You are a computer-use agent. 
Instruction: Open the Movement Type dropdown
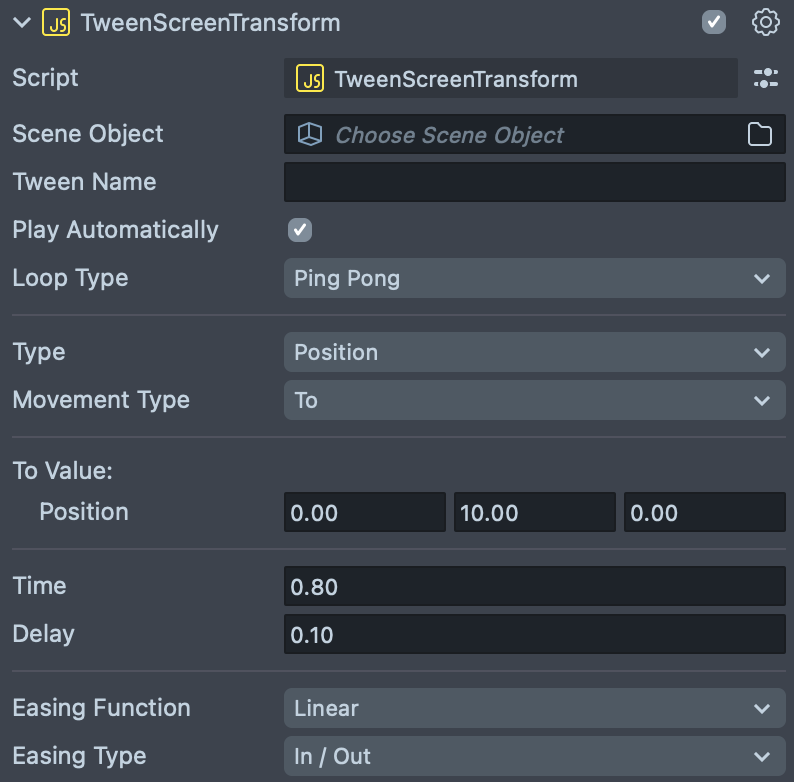pyautogui.click(x=534, y=400)
